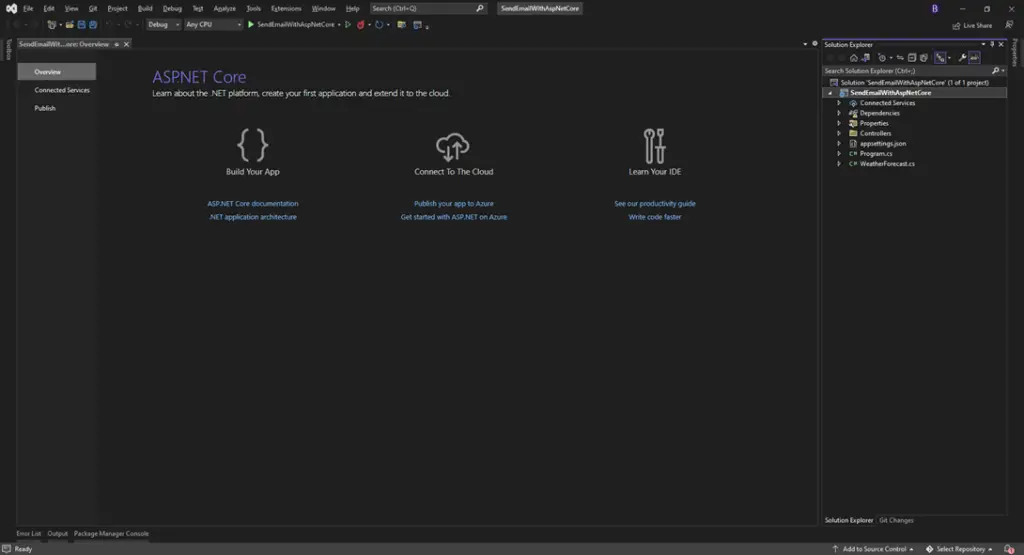Click the Live Share button
1024x555 pixels.
pos(972,25)
